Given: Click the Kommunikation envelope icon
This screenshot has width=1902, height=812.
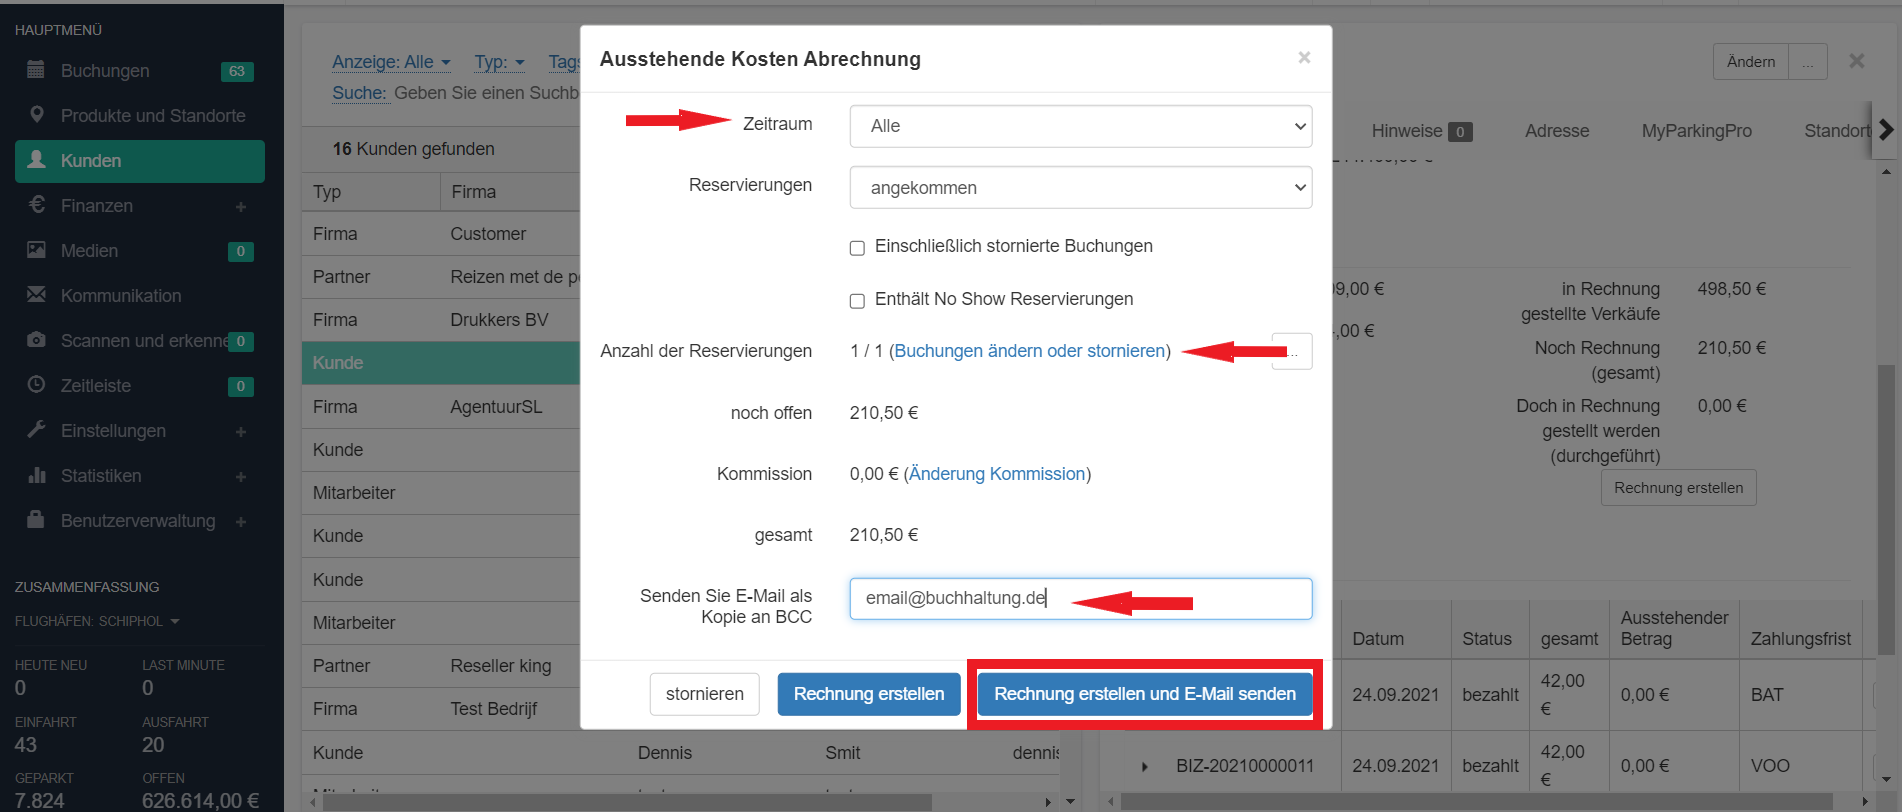Looking at the screenshot, I should pos(36,295).
